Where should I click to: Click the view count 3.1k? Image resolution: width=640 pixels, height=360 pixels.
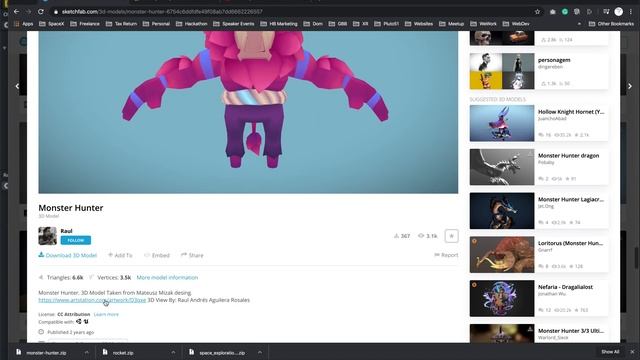(428, 236)
